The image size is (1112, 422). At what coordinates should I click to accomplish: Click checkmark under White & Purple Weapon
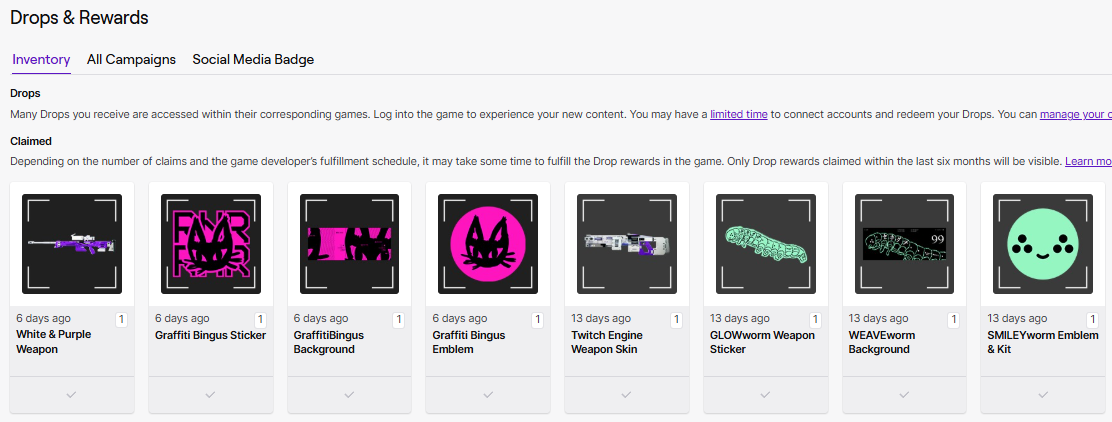(71, 394)
